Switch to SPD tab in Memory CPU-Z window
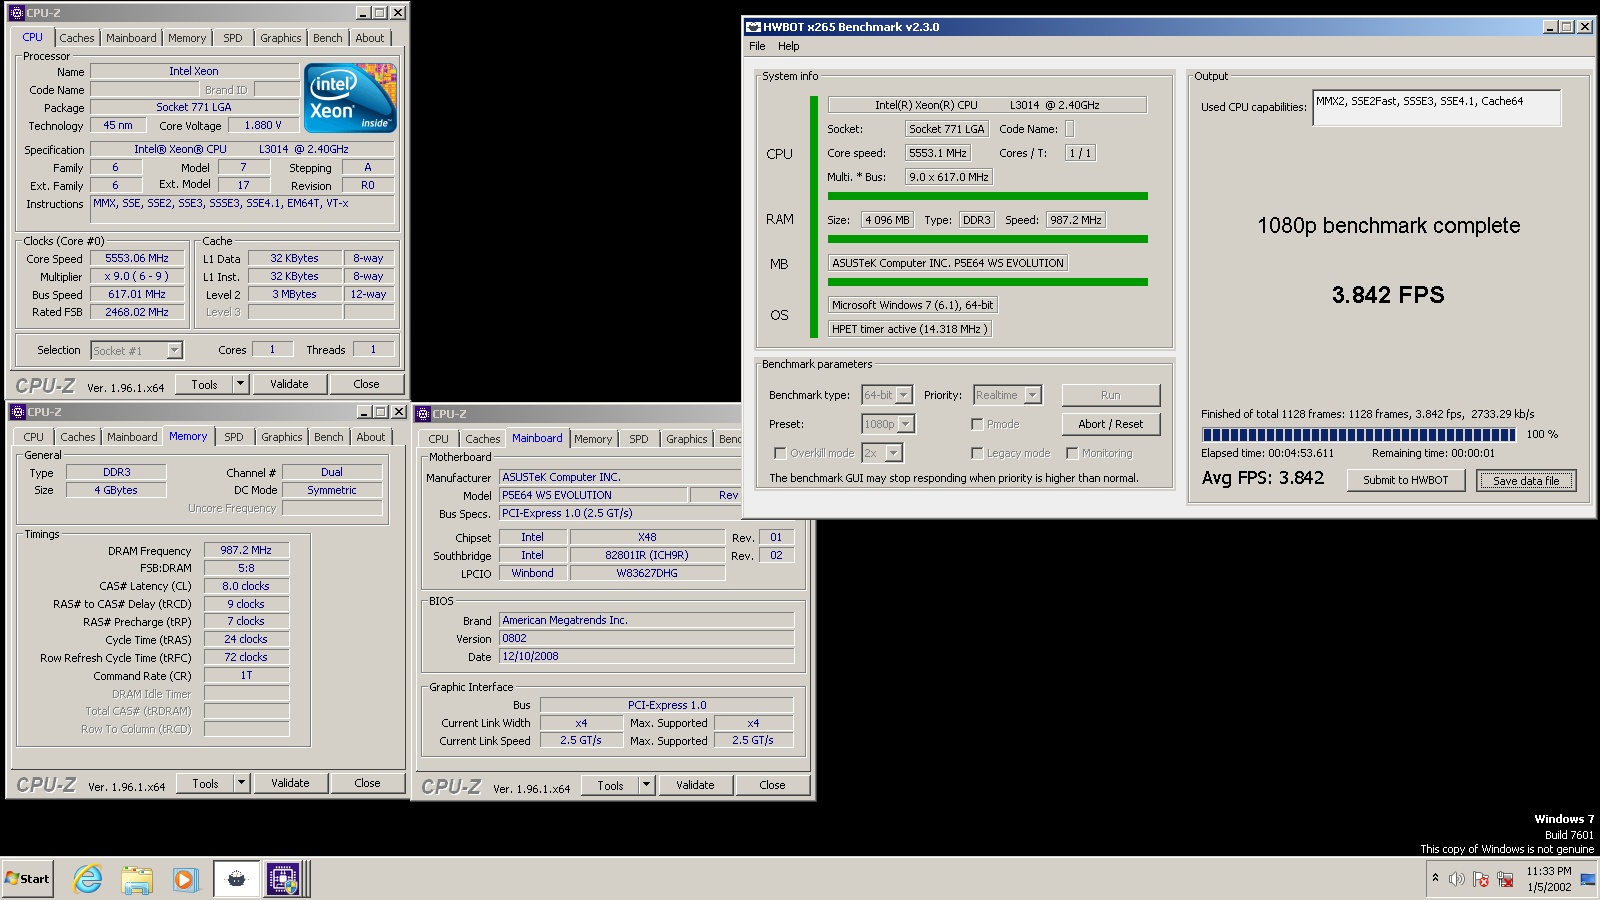1600x900 pixels. (x=234, y=437)
